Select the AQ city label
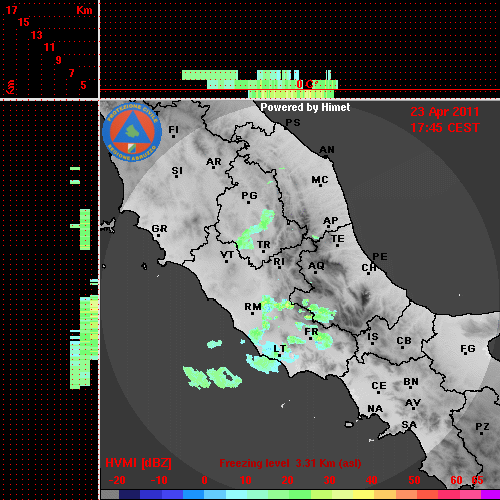The height and width of the screenshot is (500, 500). (x=316, y=266)
